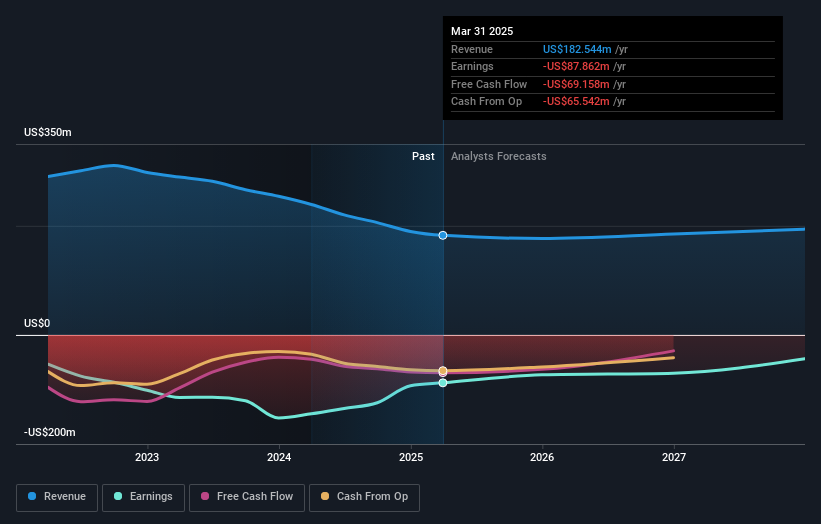821x524 pixels.
Task: Click the -US$200m y-axis label
Action: (50, 432)
